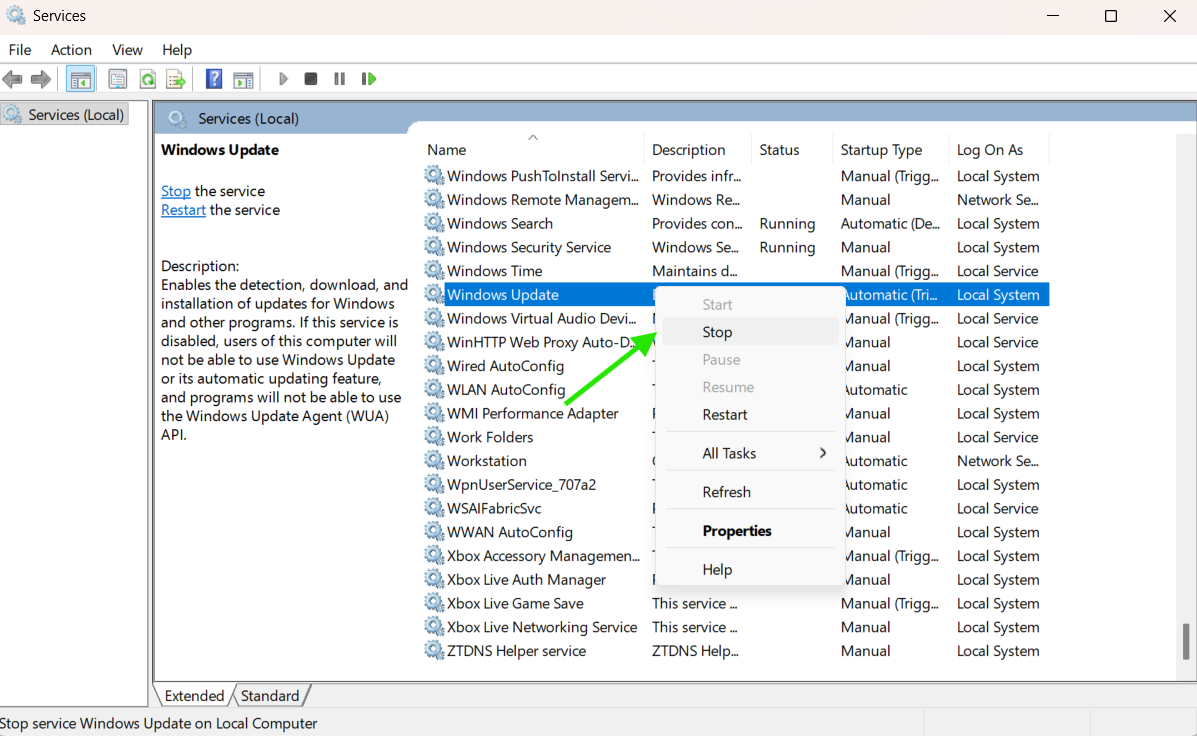The height and width of the screenshot is (736, 1197).
Task: Select Windows Virtual Audio Device row
Action: [737, 318]
